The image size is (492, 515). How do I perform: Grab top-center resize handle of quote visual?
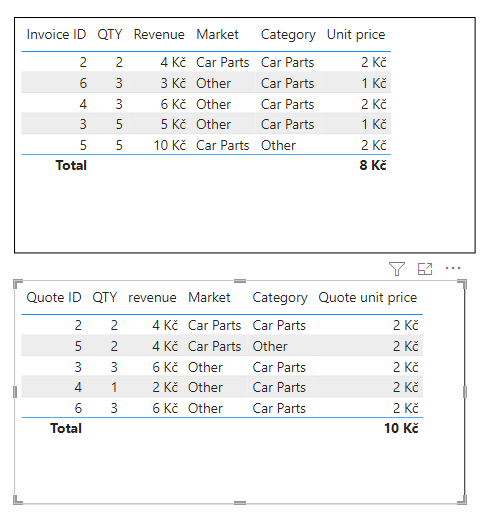click(240, 281)
